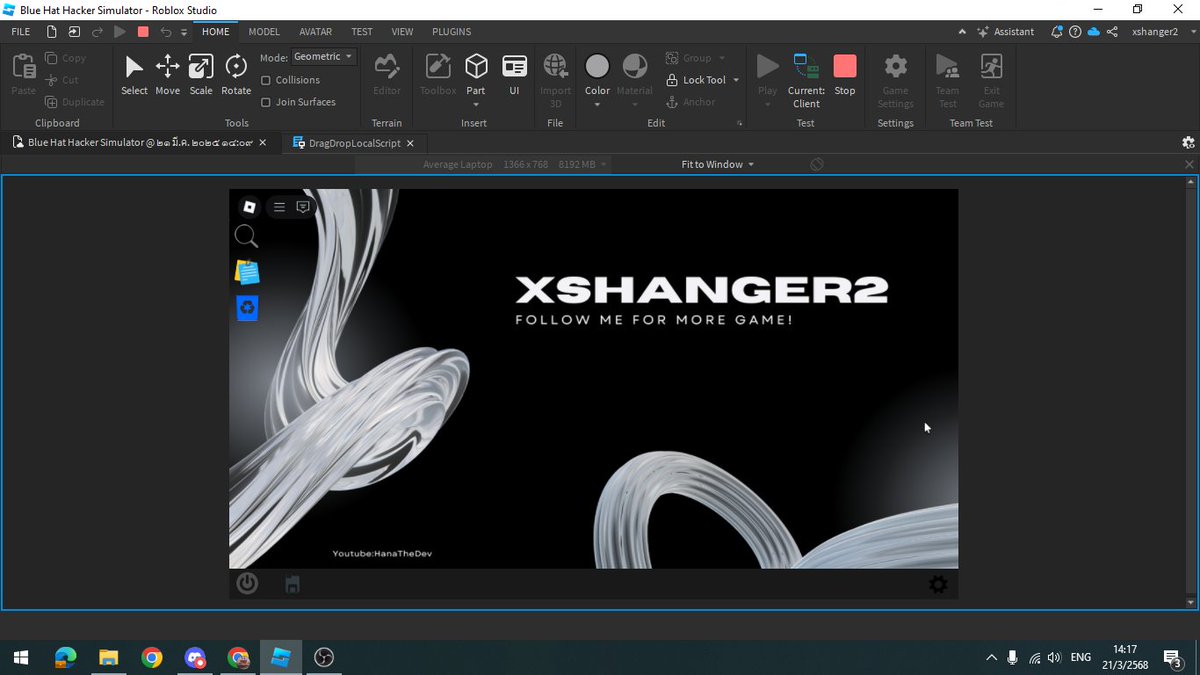This screenshot has height=675, width=1200.
Task: Click the cloud sync icon
Action: point(1093,32)
